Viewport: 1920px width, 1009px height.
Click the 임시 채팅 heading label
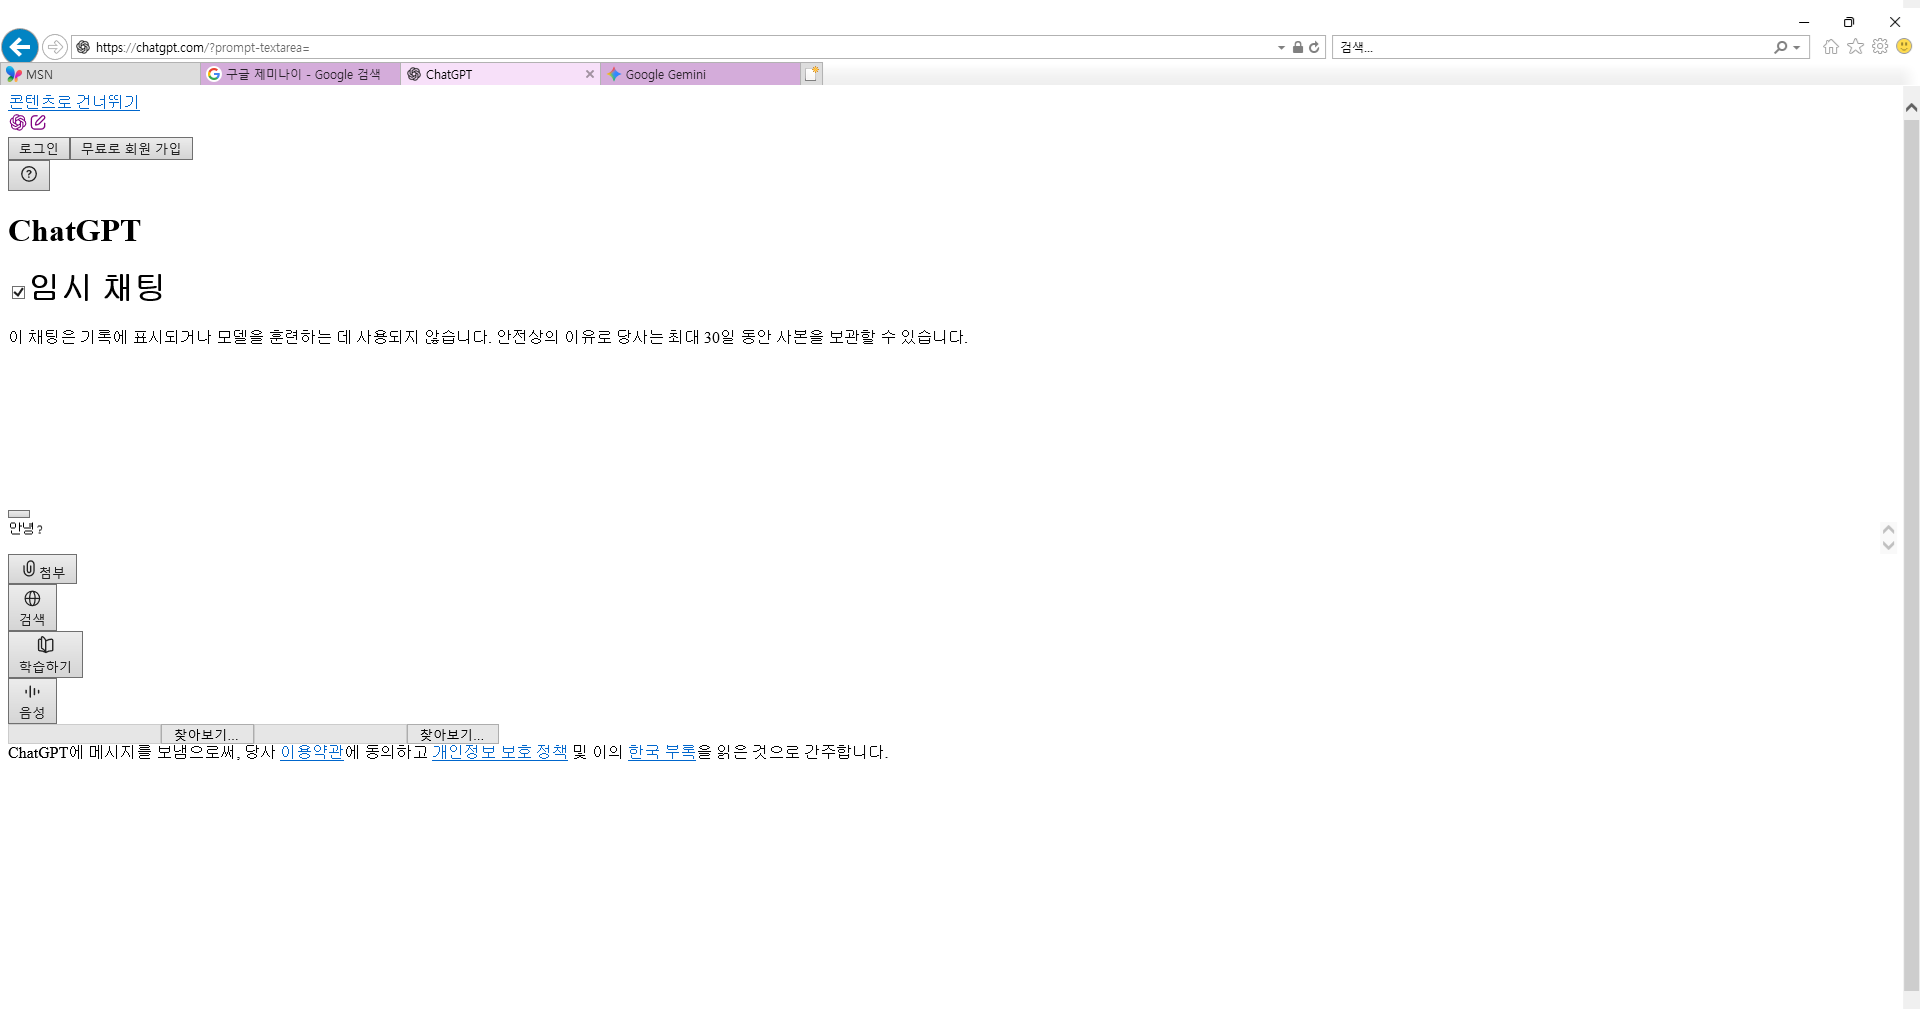[x=97, y=288]
